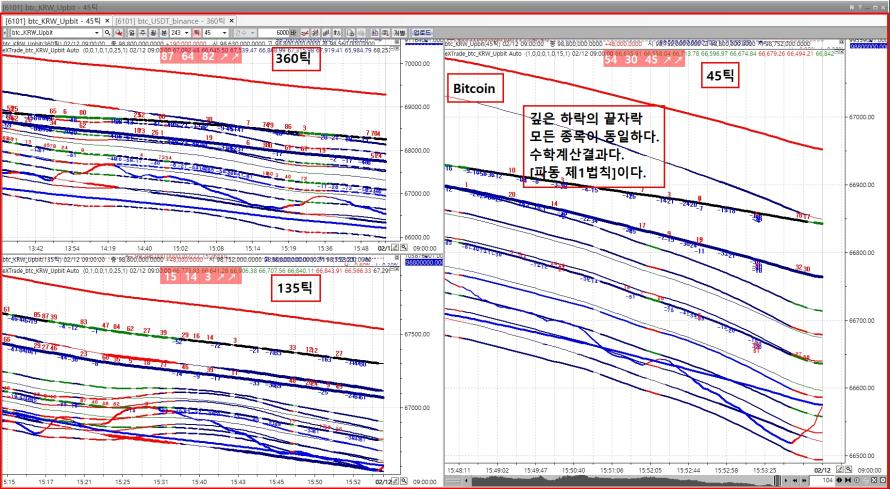Select the 틱 (tick) period button
The width and height of the screenshot is (890, 489).
[196, 33]
